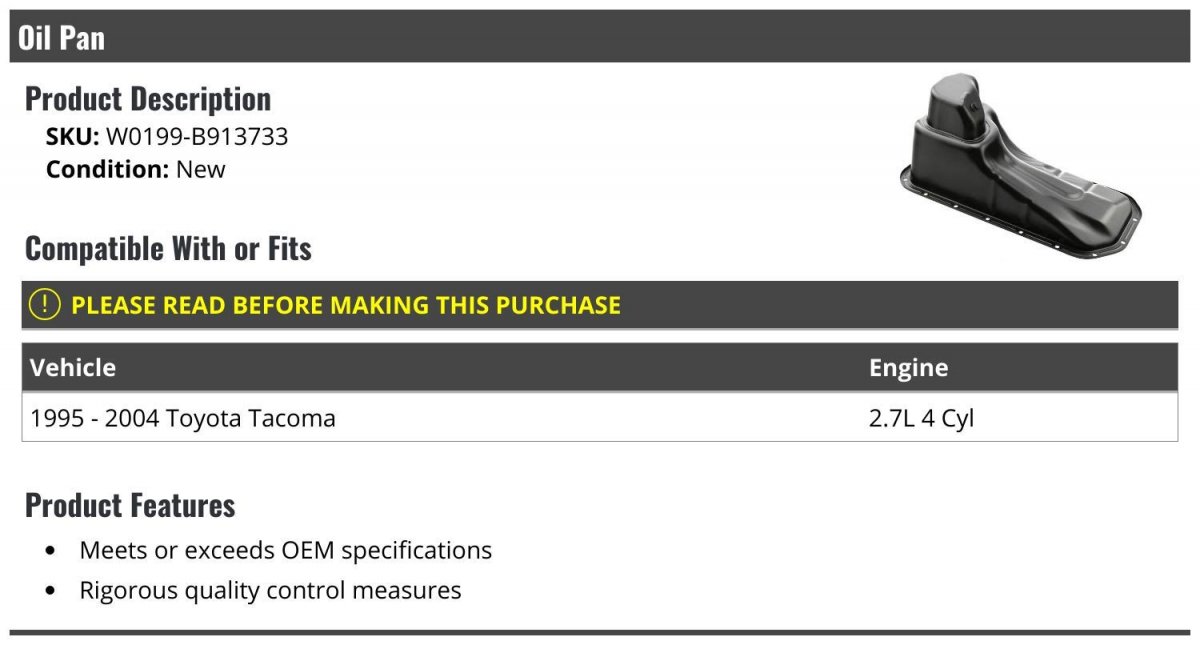Viewport: 1200px width, 645px height.
Task: Click the Engine column header
Action: tap(908, 368)
